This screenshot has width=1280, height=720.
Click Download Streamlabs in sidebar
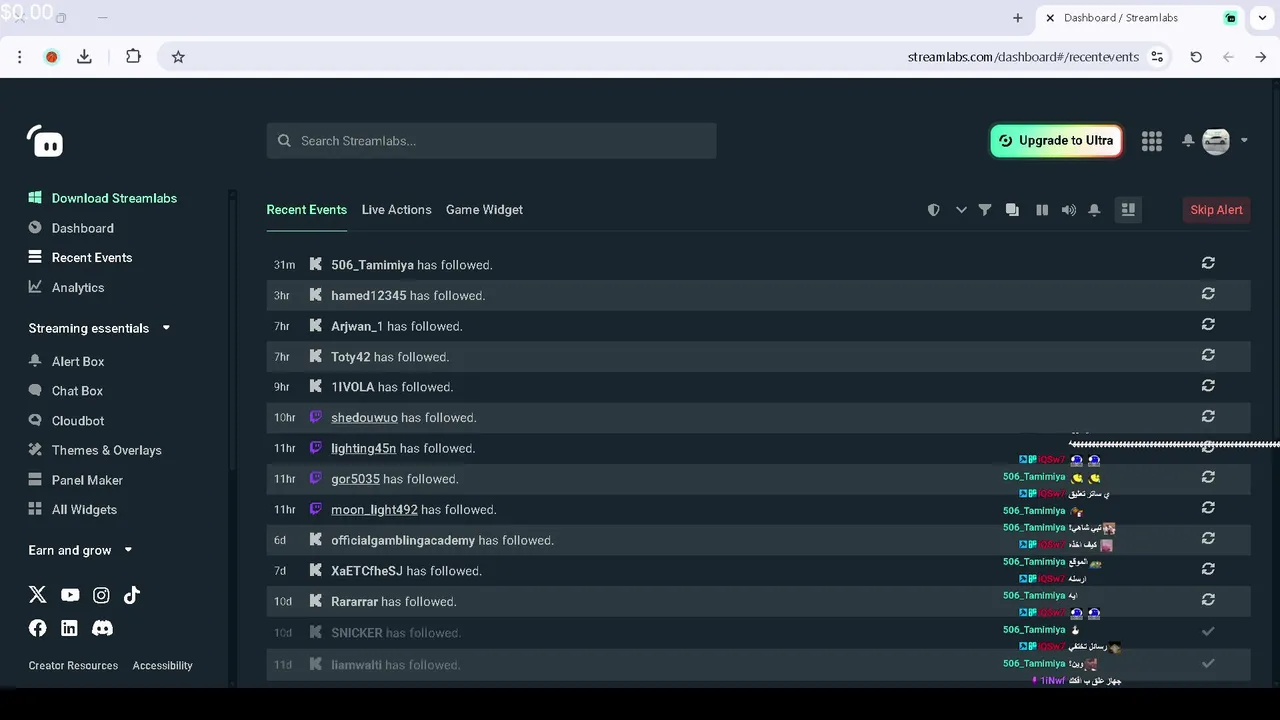point(102,198)
